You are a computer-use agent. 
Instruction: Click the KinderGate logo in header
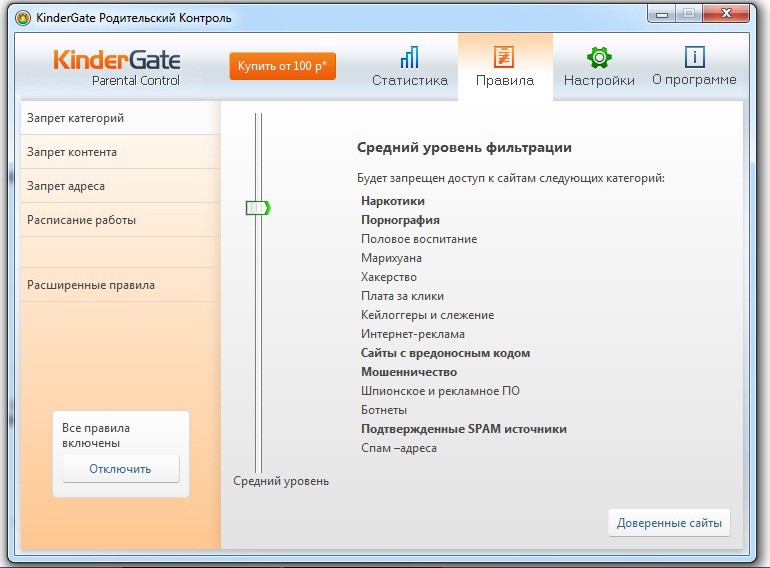(x=117, y=66)
